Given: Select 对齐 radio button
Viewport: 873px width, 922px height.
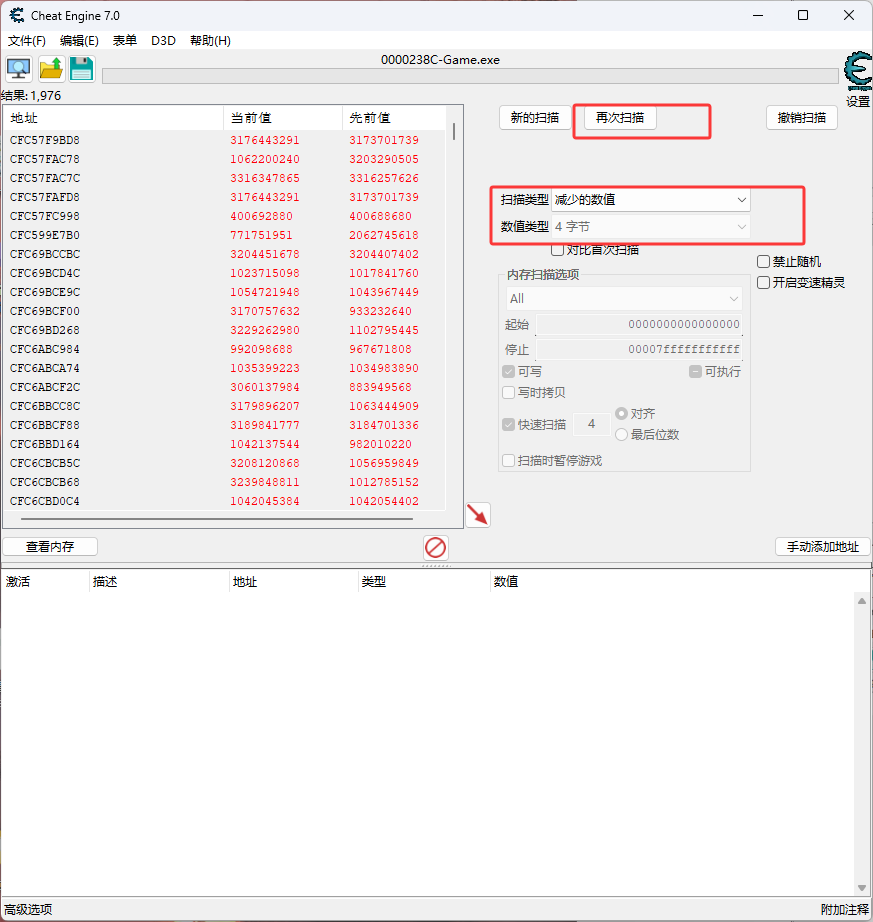Looking at the screenshot, I should click(621, 414).
